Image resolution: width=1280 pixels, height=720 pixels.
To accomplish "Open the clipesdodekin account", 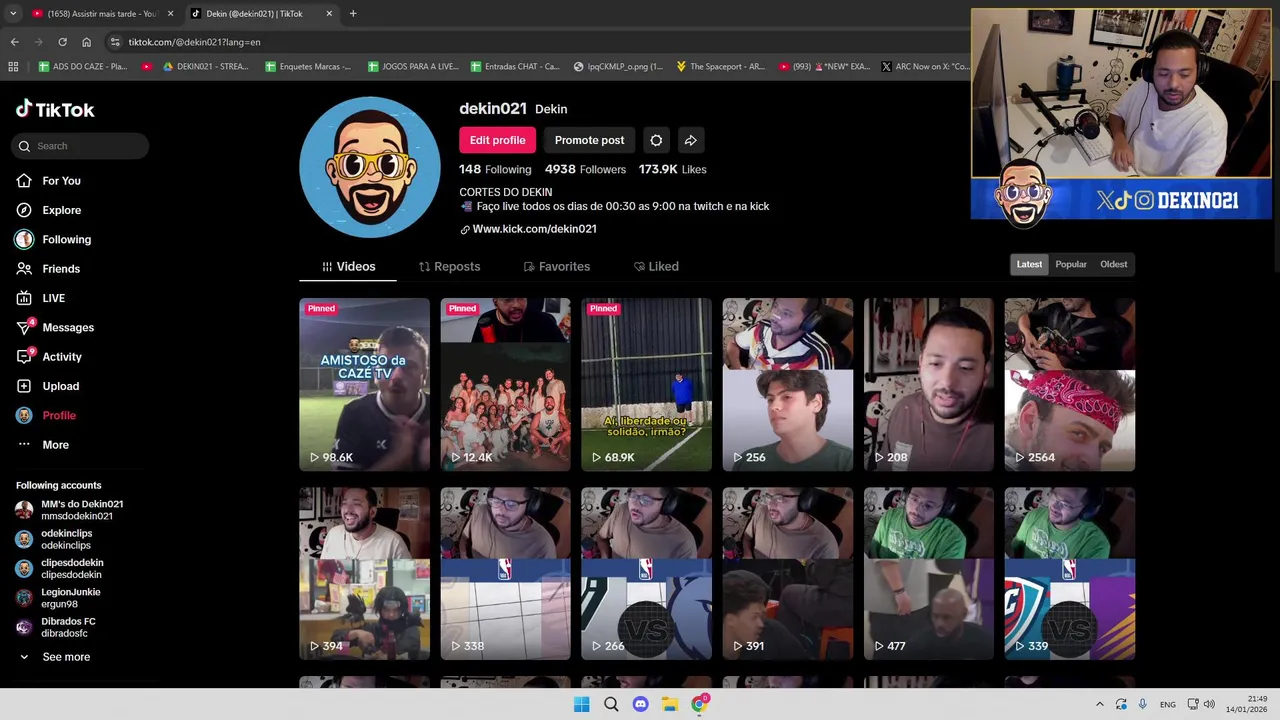I will (60, 568).
